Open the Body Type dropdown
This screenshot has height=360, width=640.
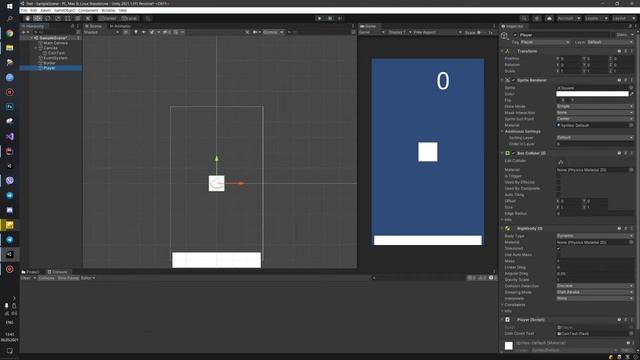pyautogui.click(x=595, y=236)
